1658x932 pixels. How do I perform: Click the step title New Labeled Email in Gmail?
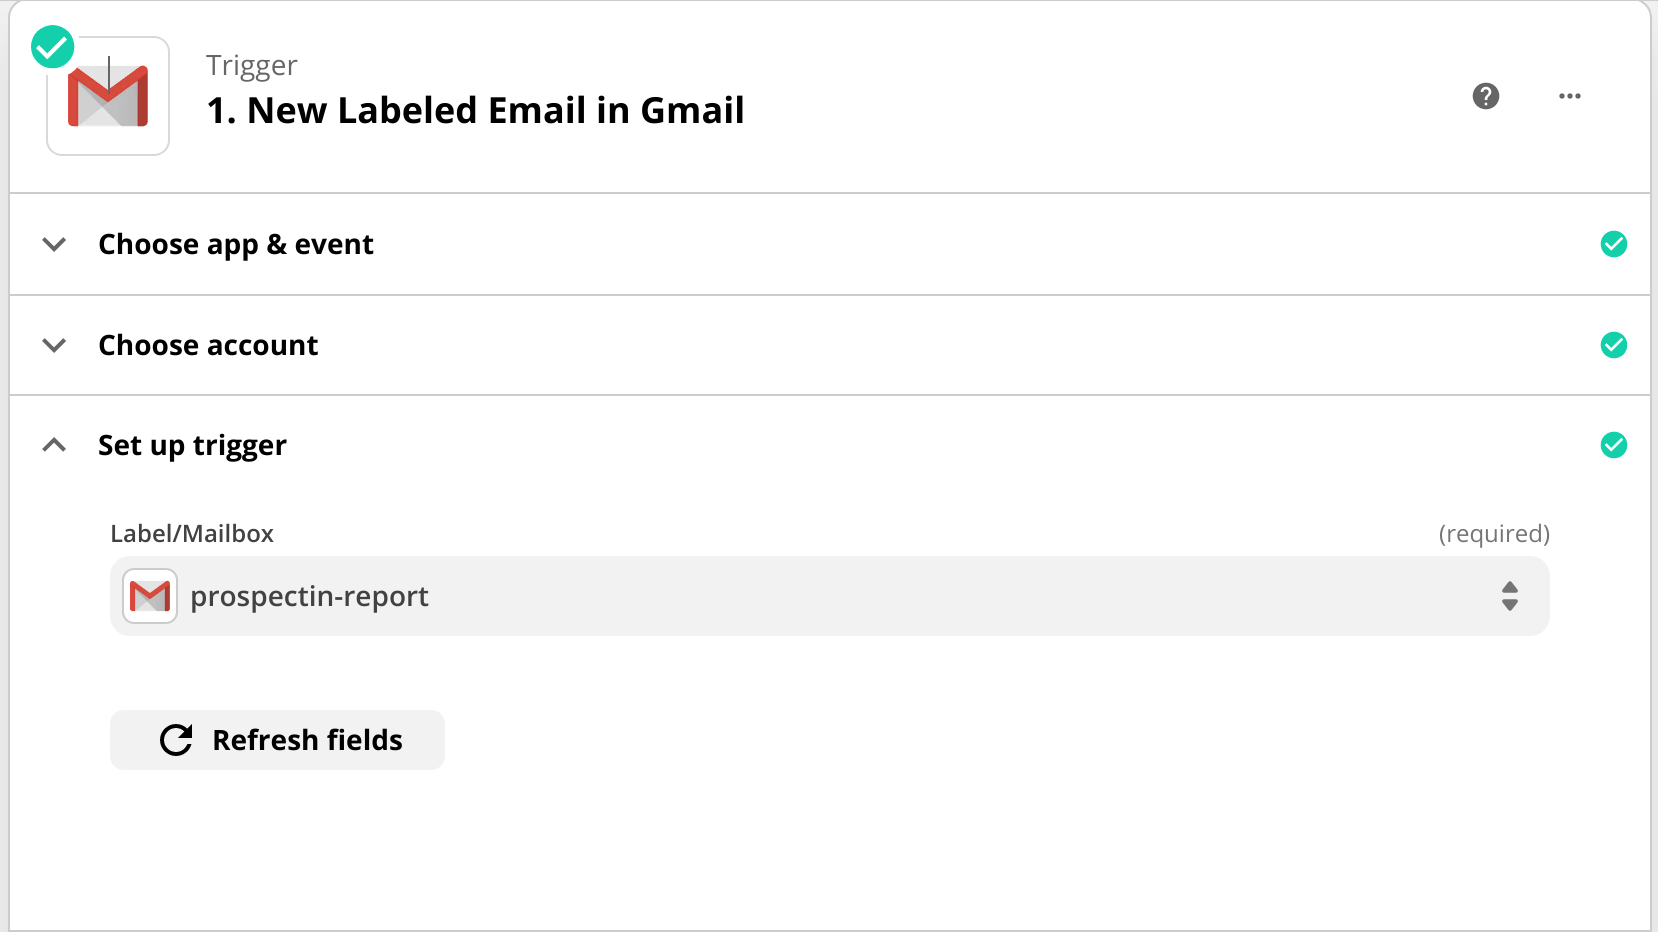click(x=475, y=110)
